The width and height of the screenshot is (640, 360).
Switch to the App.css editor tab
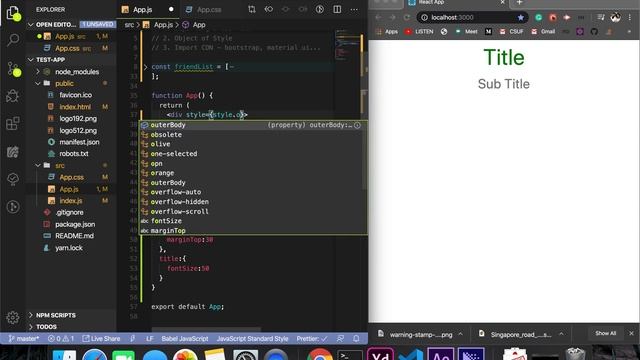[209, 9]
